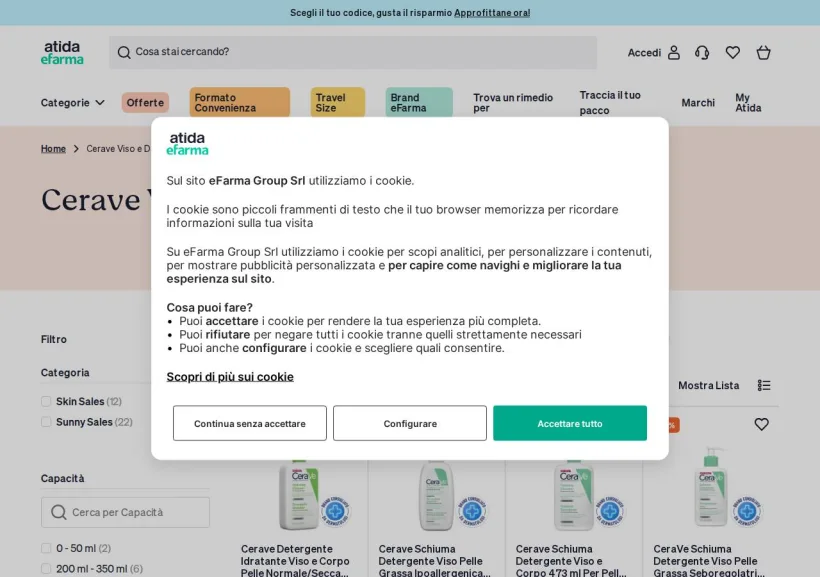Open Formato Convenienza menu item
The image size is (820, 577).
(x=240, y=103)
